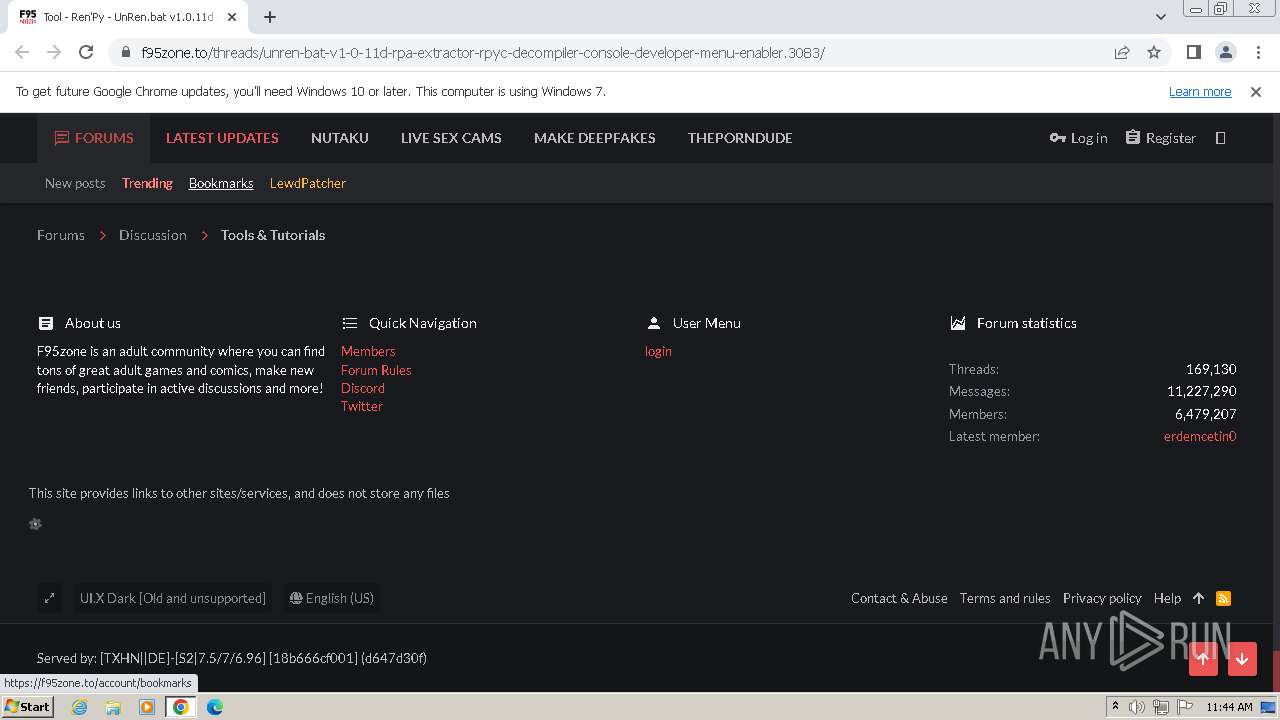Show hidden tray icons
Screen dimensions: 1280x720
(1115, 707)
